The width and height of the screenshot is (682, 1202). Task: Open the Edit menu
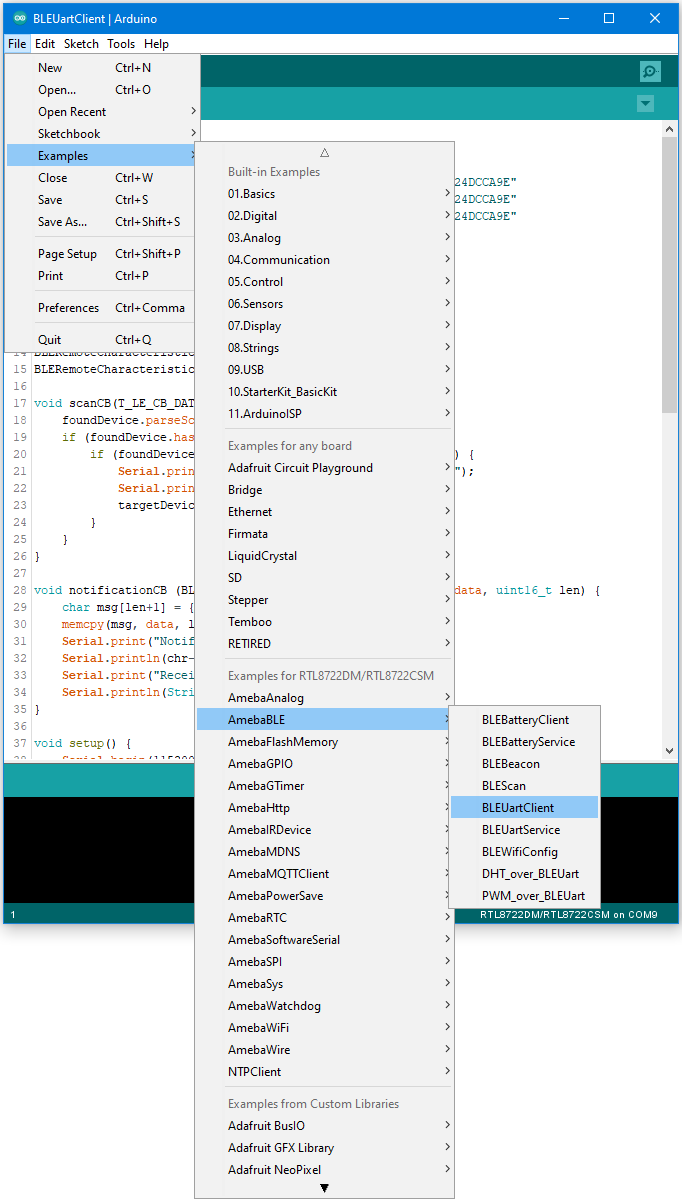click(x=45, y=44)
